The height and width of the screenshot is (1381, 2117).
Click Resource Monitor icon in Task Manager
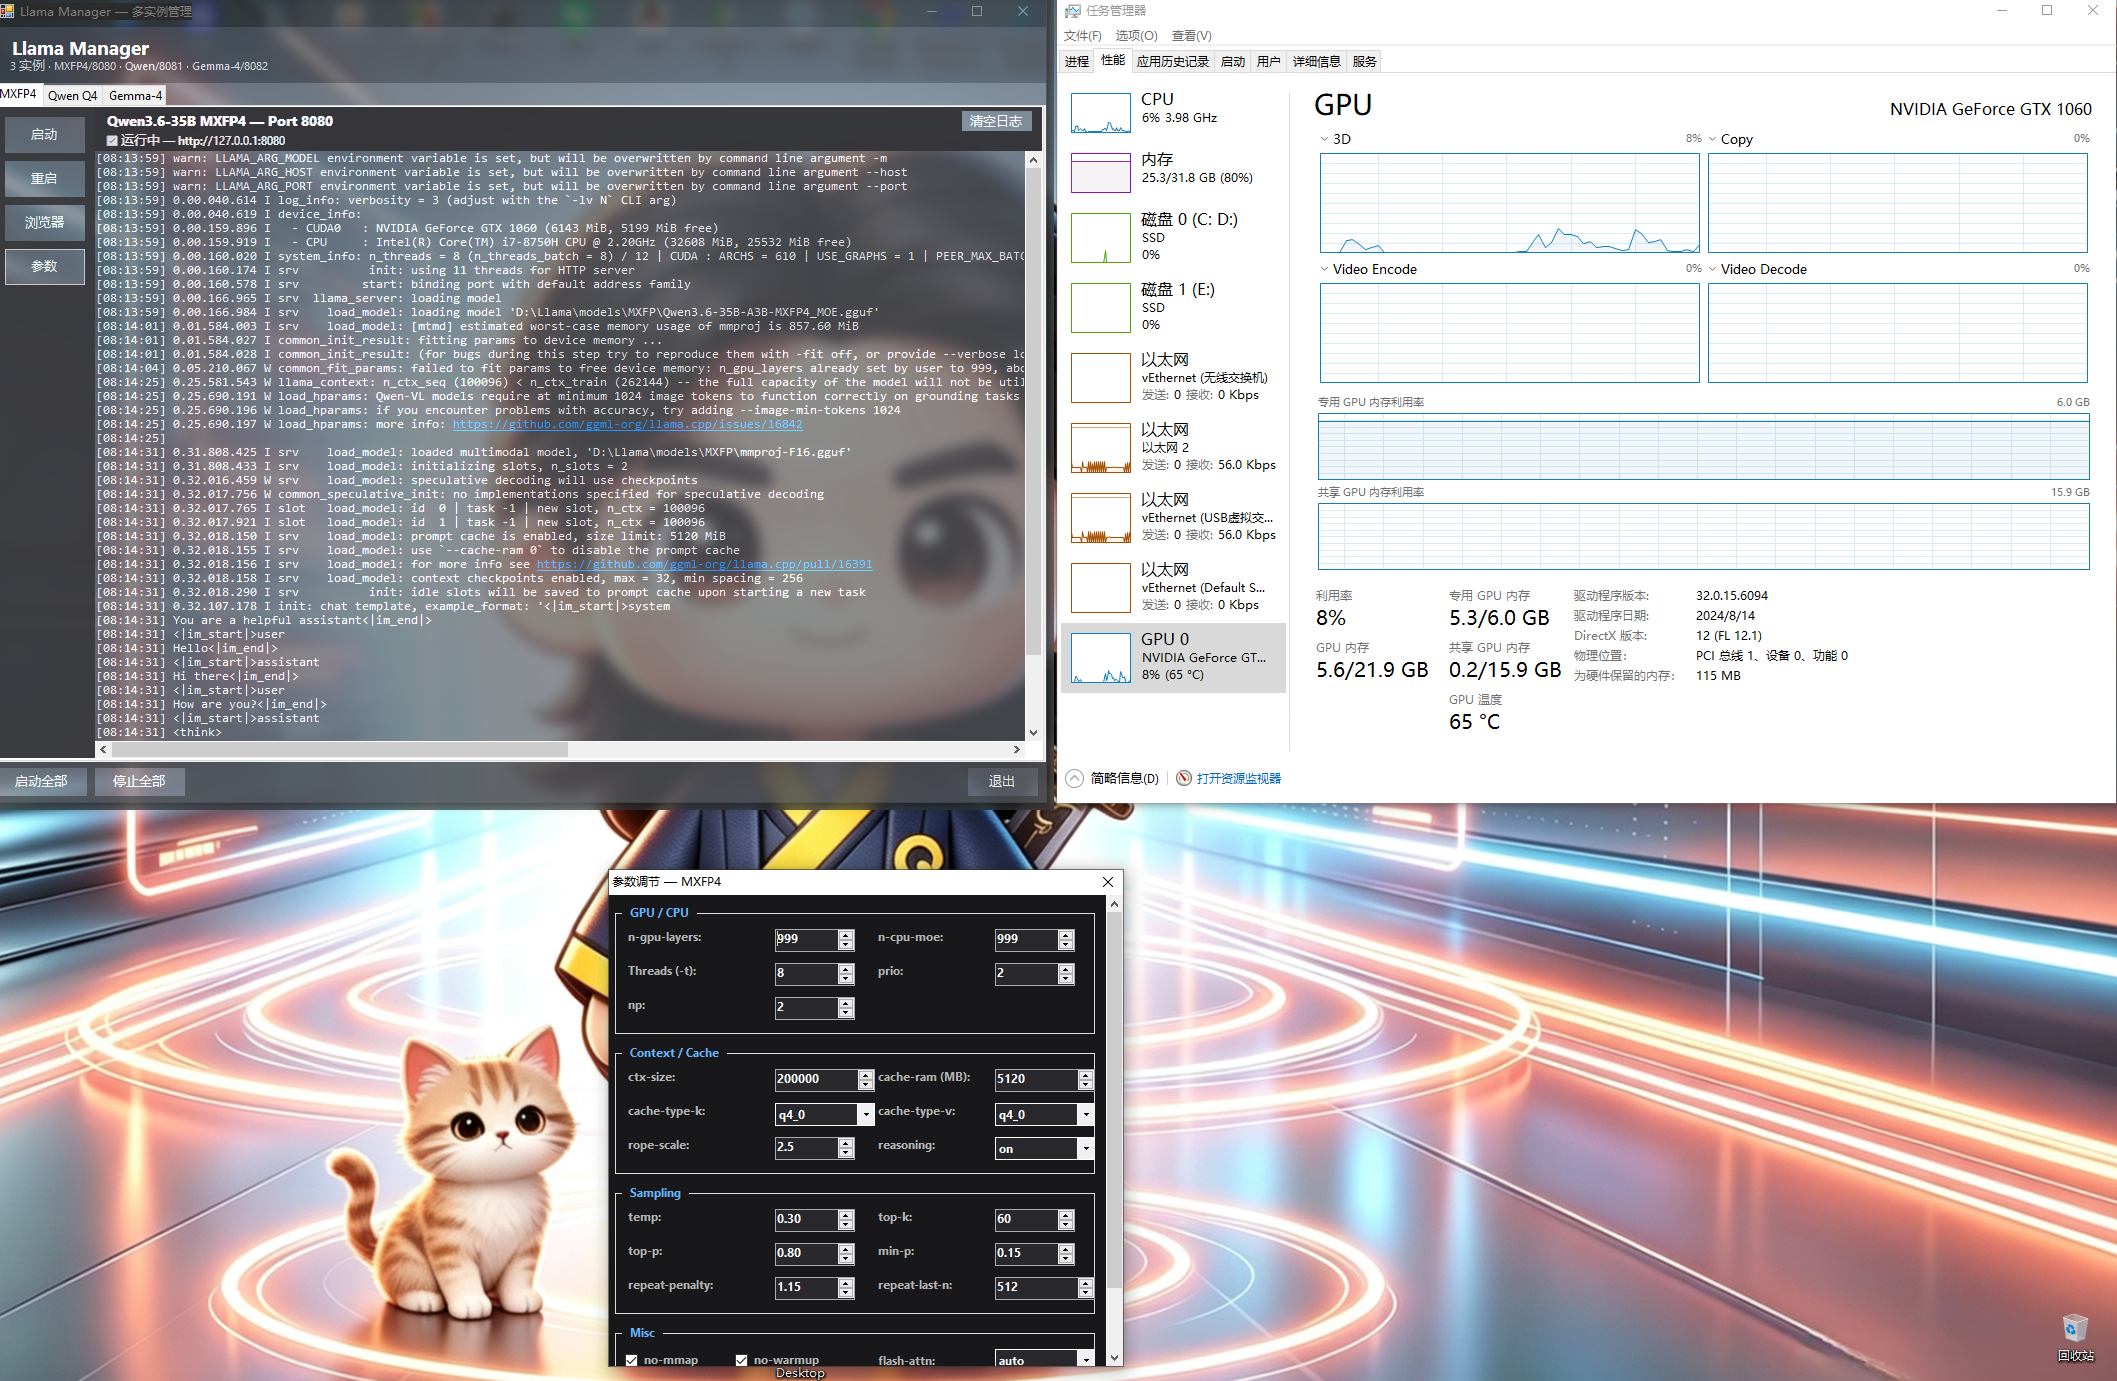click(1184, 778)
